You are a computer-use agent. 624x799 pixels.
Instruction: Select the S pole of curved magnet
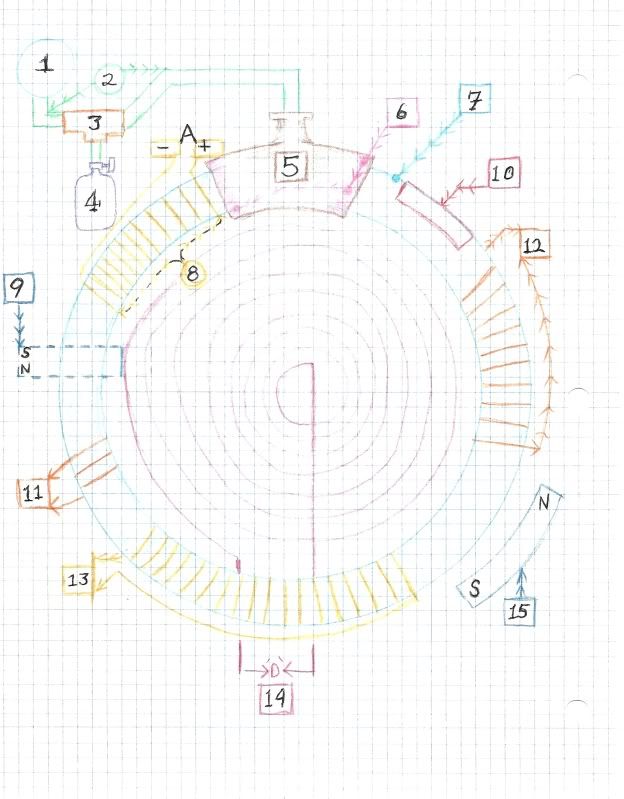[476, 590]
